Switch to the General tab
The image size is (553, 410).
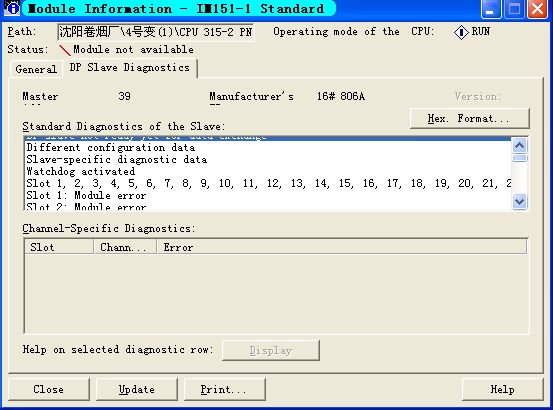[36, 69]
